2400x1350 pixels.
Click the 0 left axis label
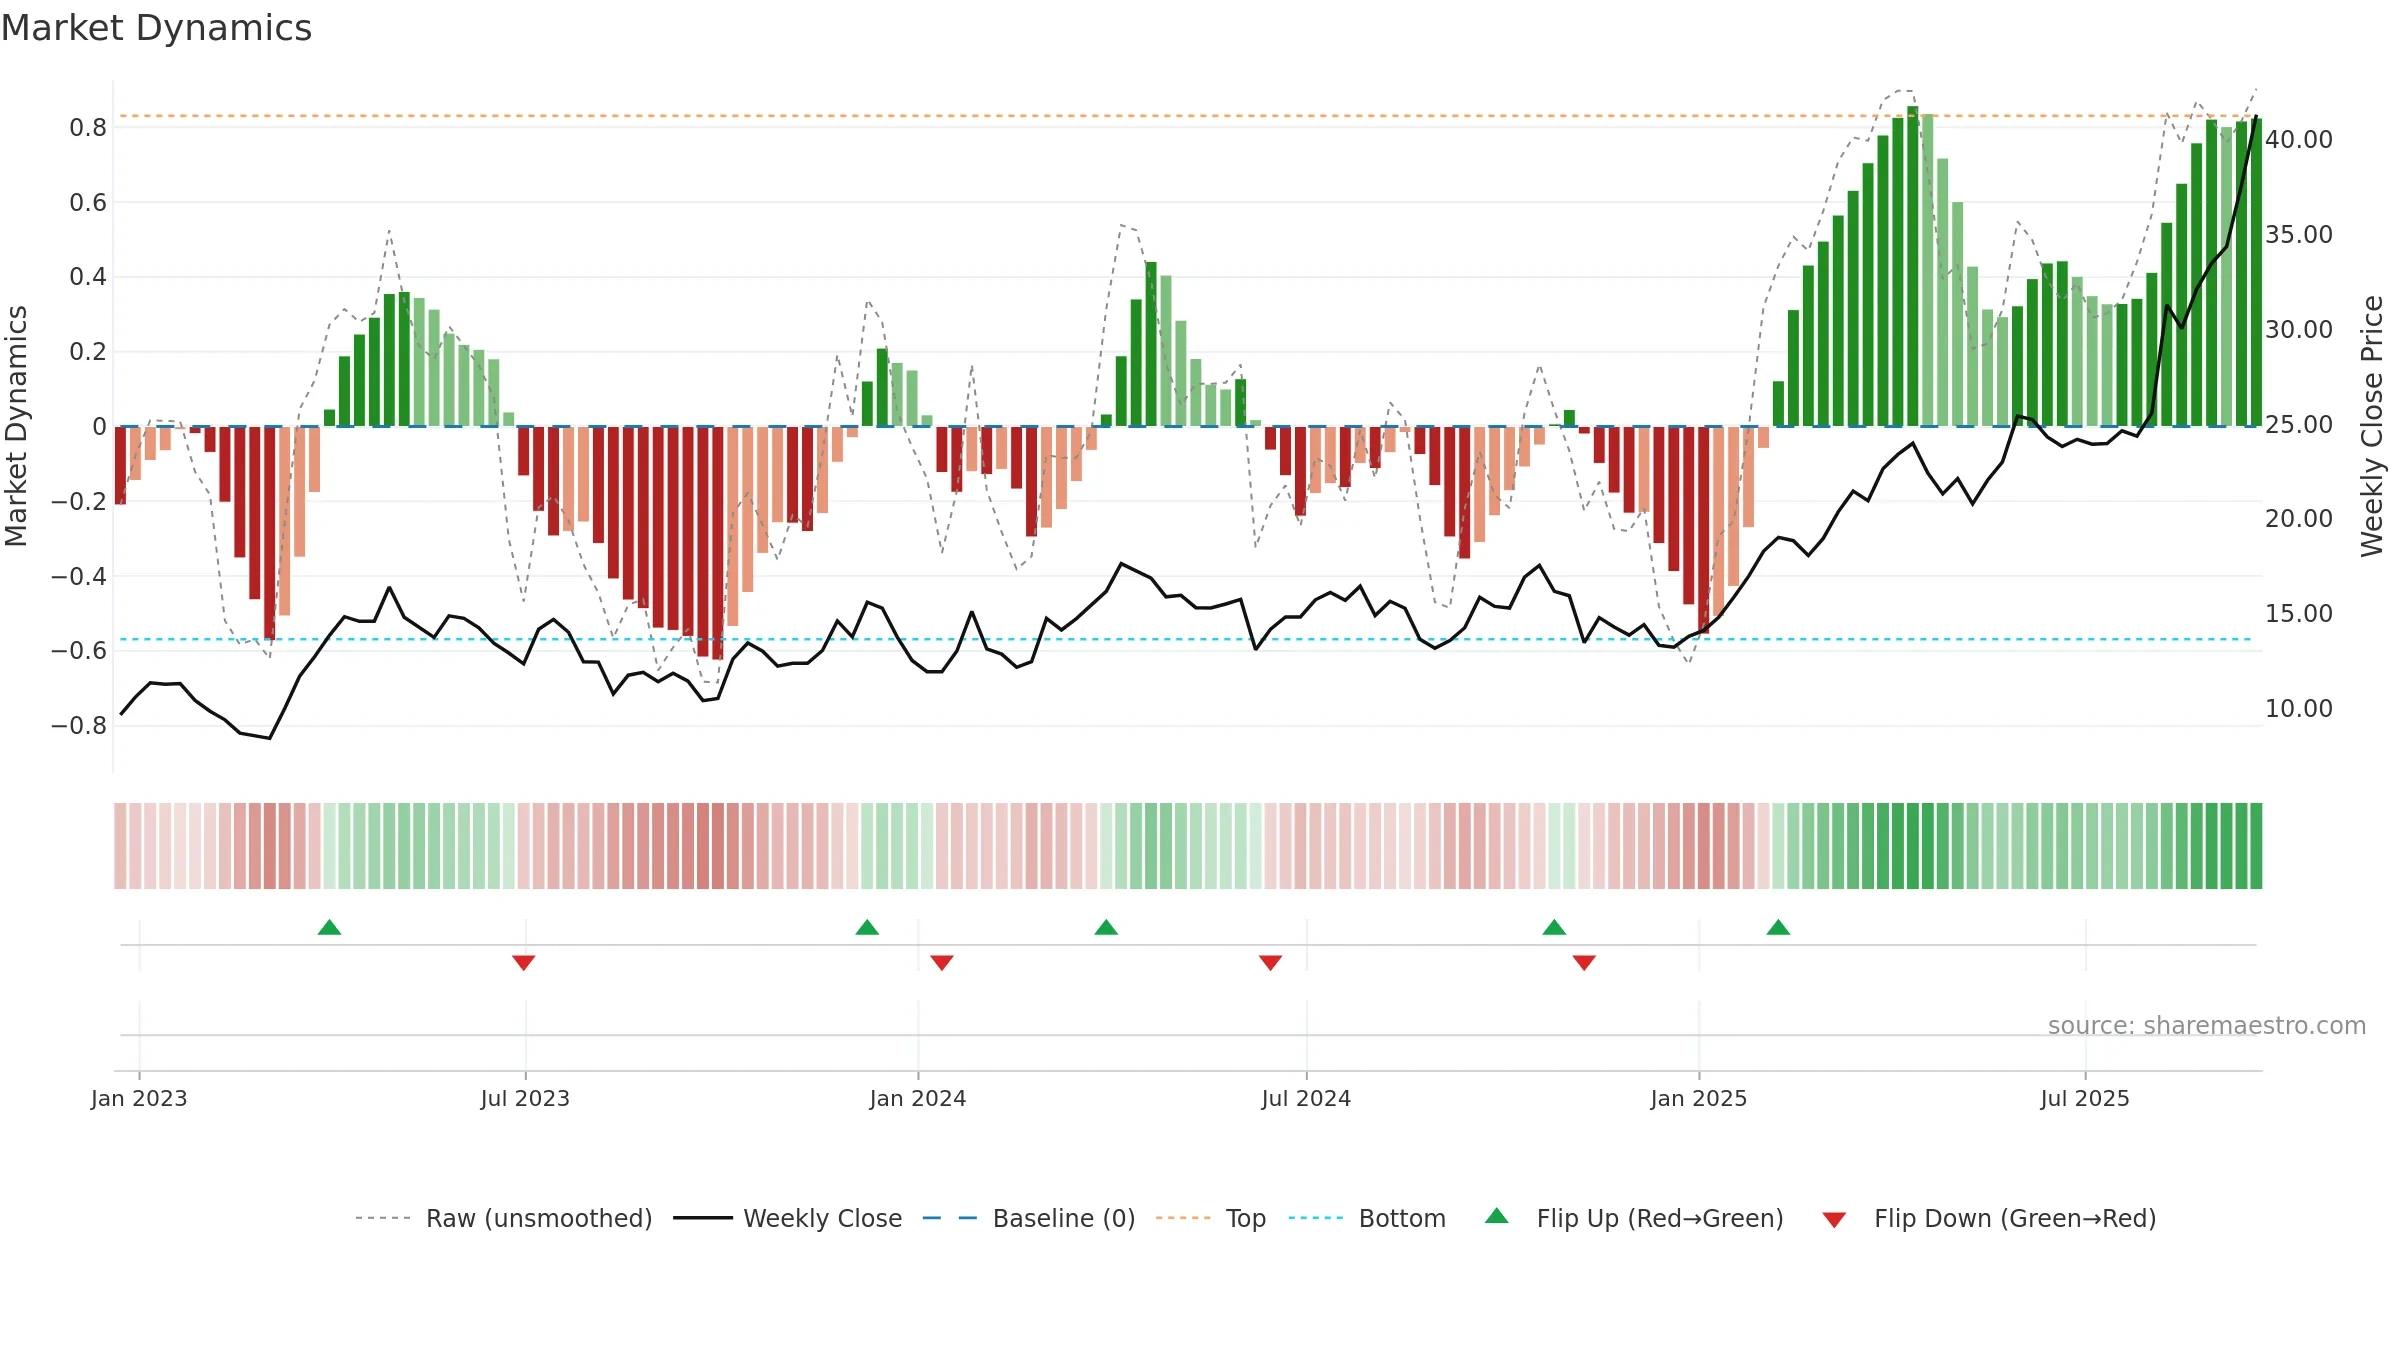click(x=99, y=427)
